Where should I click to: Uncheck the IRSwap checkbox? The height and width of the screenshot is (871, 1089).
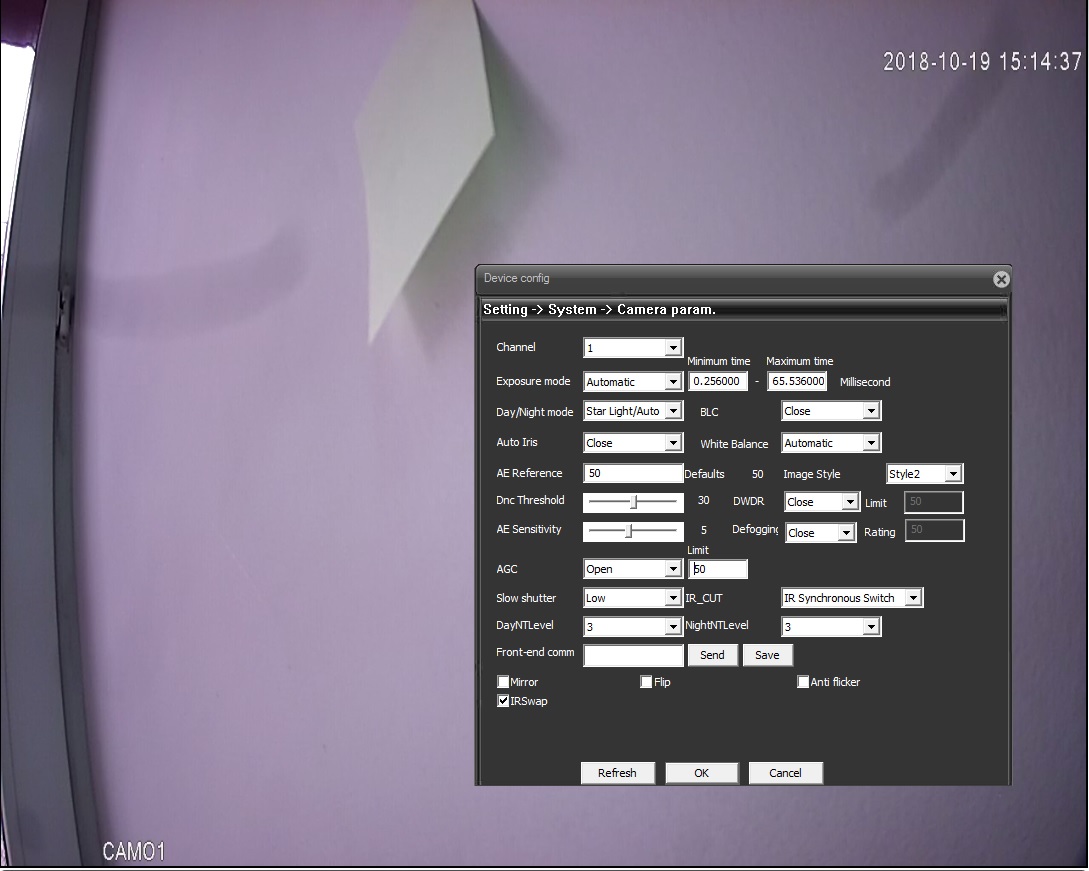pos(504,701)
